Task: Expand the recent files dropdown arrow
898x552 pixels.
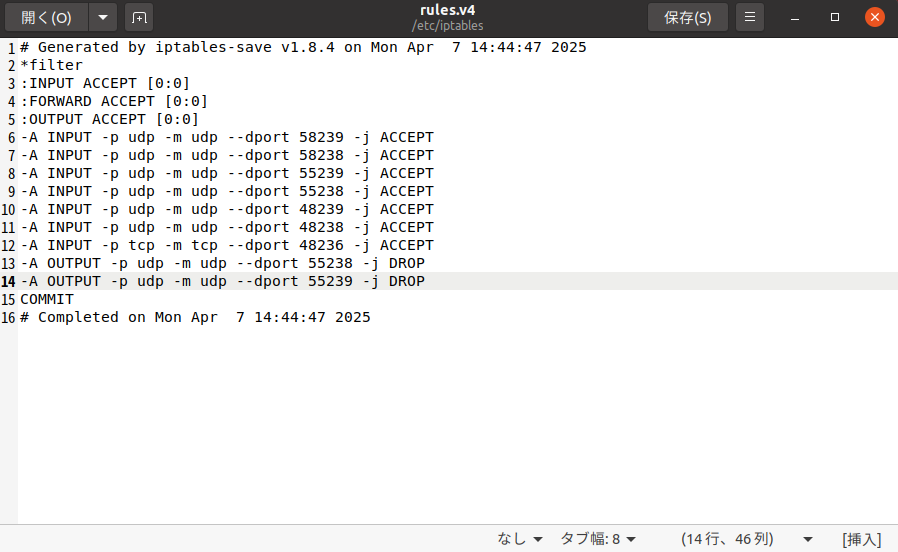Action: tap(103, 17)
